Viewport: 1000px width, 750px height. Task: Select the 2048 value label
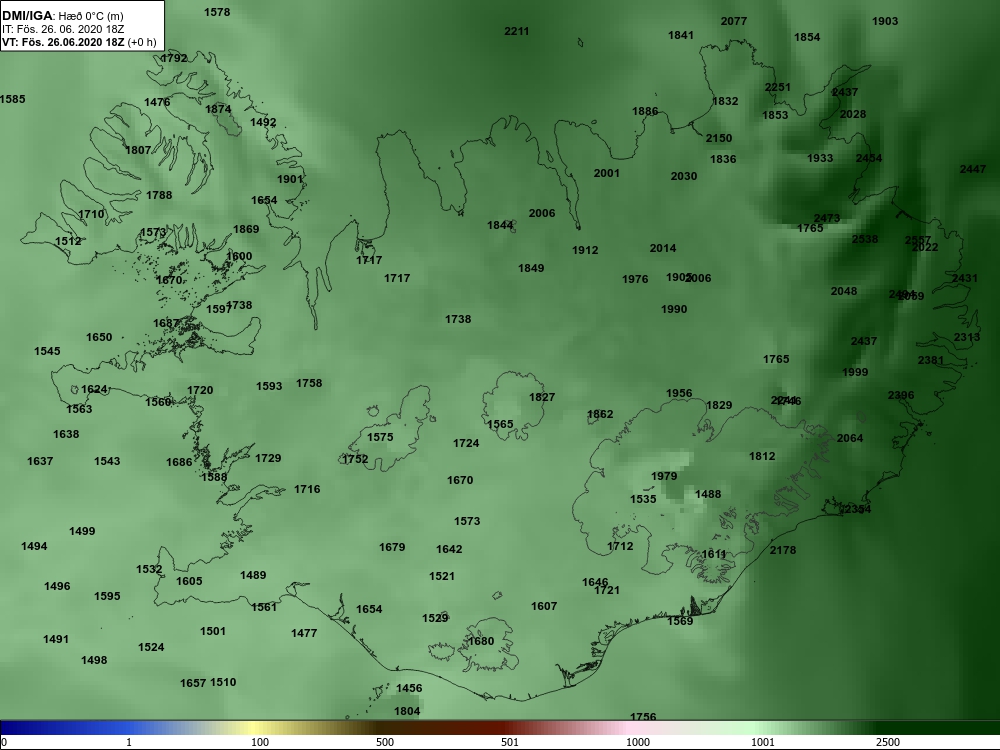click(x=844, y=291)
